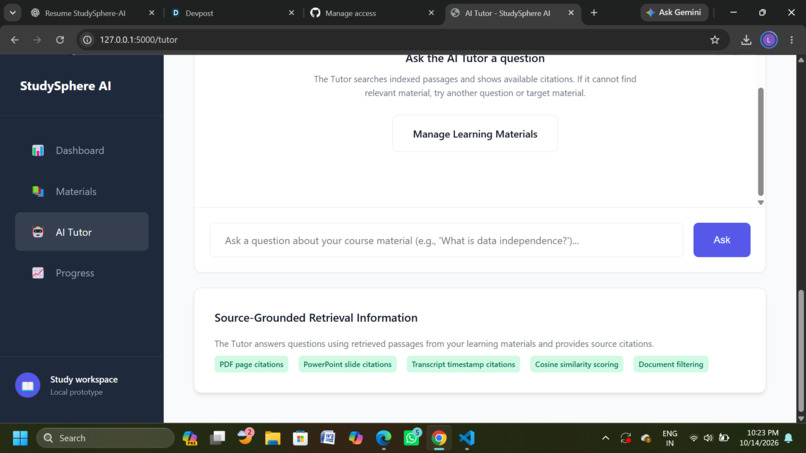Click the blue Ask button
Viewport: 806px width, 453px height.
pos(722,240)
